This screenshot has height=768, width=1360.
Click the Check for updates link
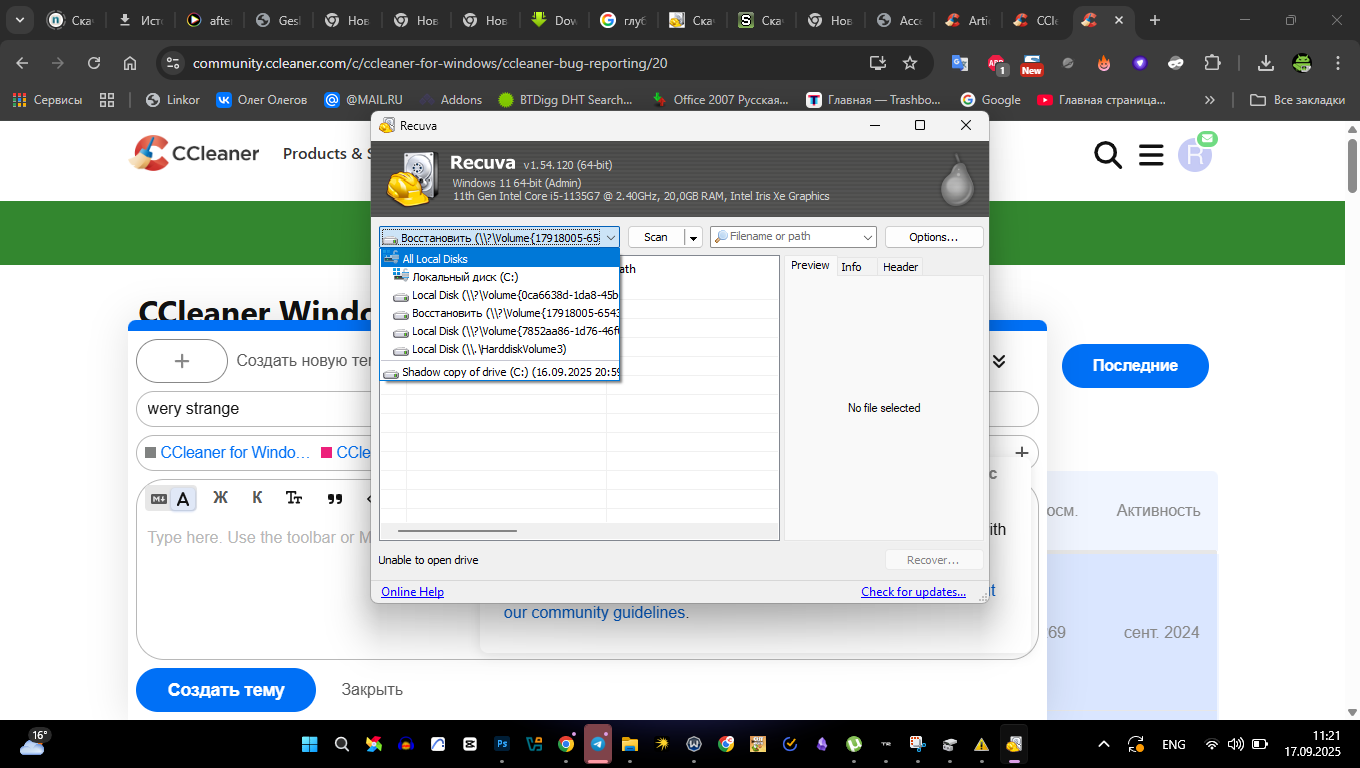point(913,592)
